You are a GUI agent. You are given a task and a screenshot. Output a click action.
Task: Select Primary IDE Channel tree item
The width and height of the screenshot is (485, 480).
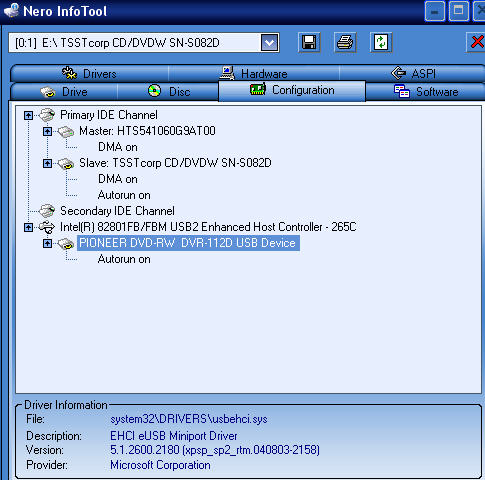[109, 115]
